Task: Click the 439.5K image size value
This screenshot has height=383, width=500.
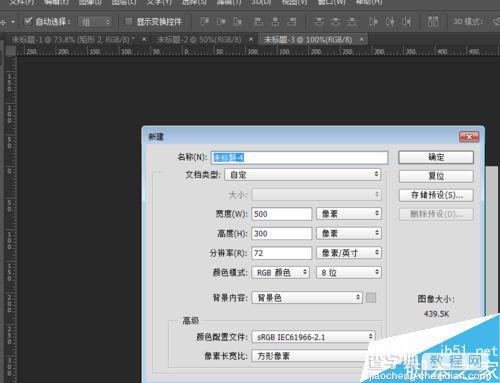Action: tap(436, 314)
